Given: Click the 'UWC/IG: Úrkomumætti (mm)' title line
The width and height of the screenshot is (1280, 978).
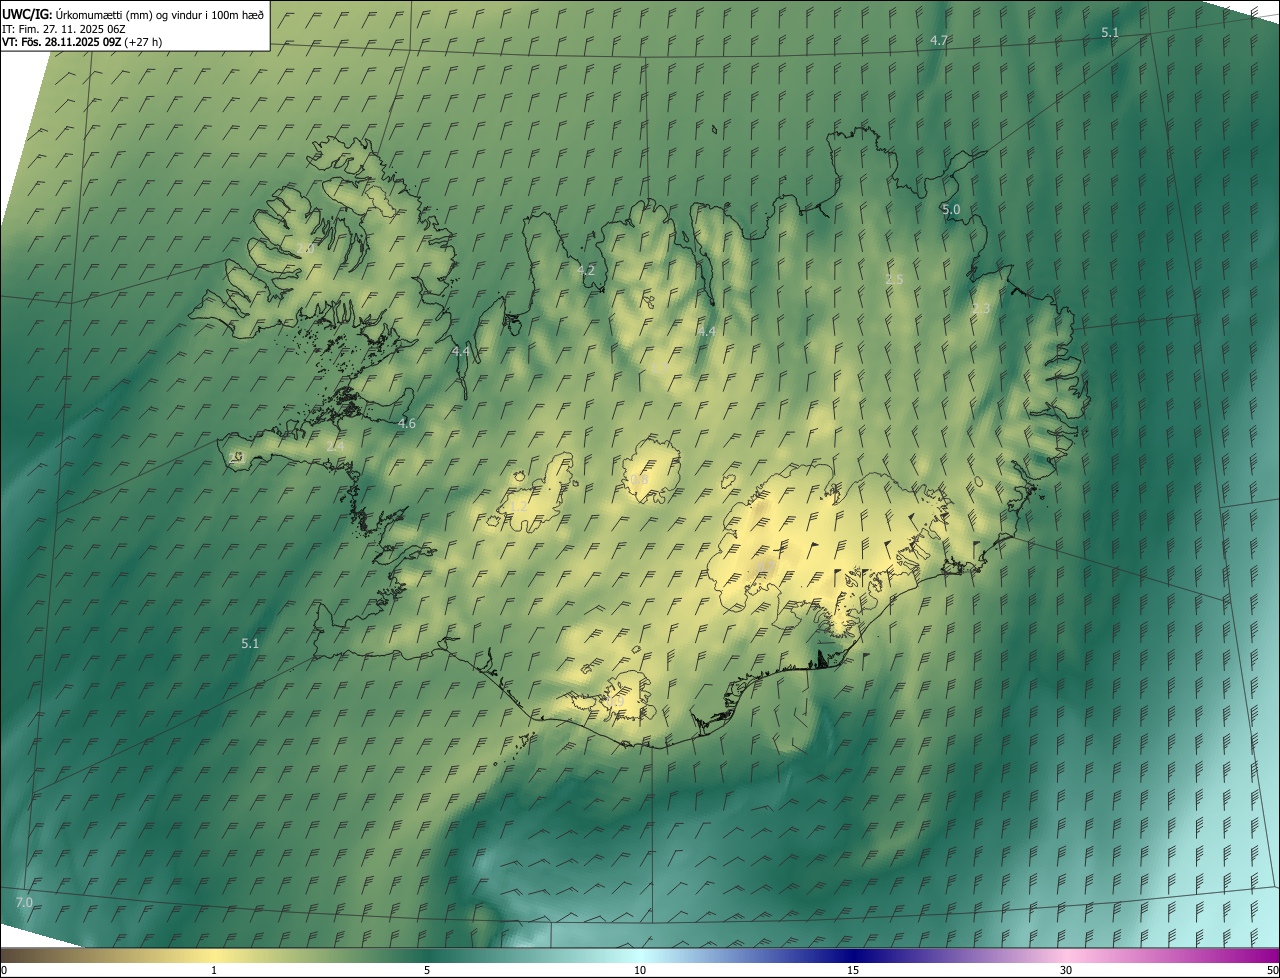Looking at the screenshot, I should 133,14.
